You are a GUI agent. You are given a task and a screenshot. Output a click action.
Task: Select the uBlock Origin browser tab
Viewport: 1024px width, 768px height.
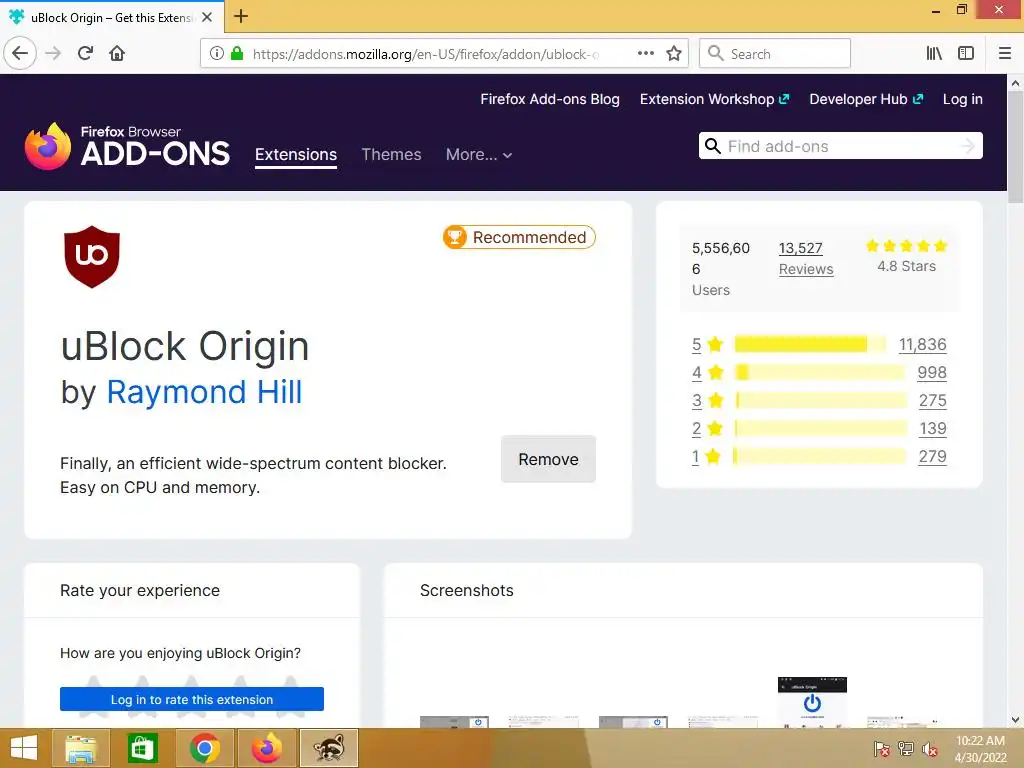pyautogui.click(x=111, y=17)
